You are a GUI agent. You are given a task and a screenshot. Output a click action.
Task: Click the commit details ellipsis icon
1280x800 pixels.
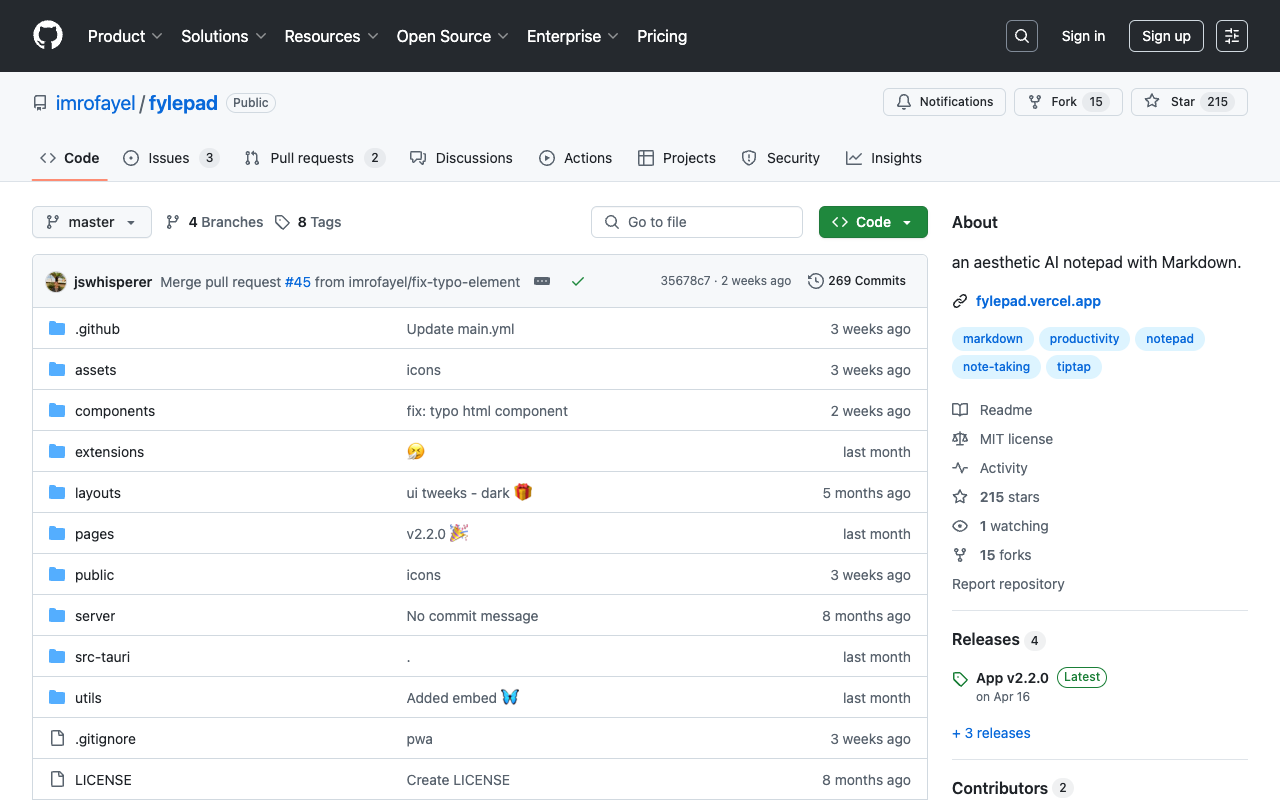coord(542,282)
